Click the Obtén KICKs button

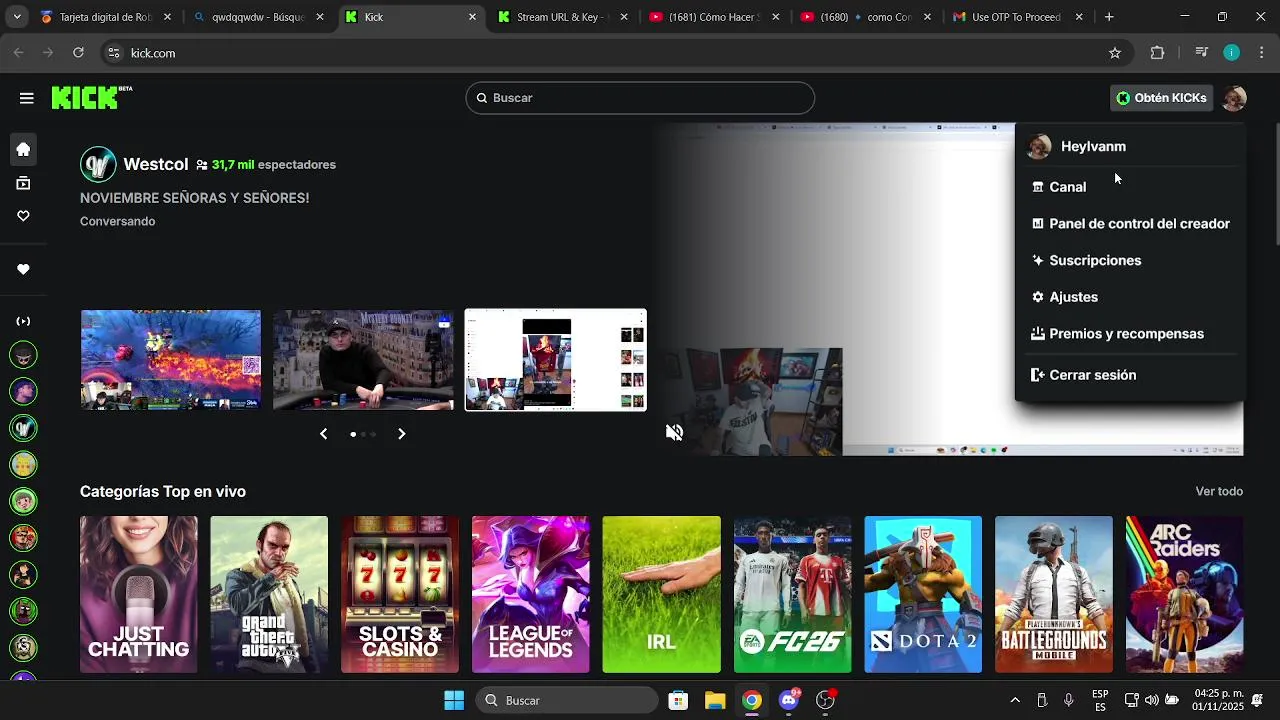pyautogui.click(x=1161, y=98)
